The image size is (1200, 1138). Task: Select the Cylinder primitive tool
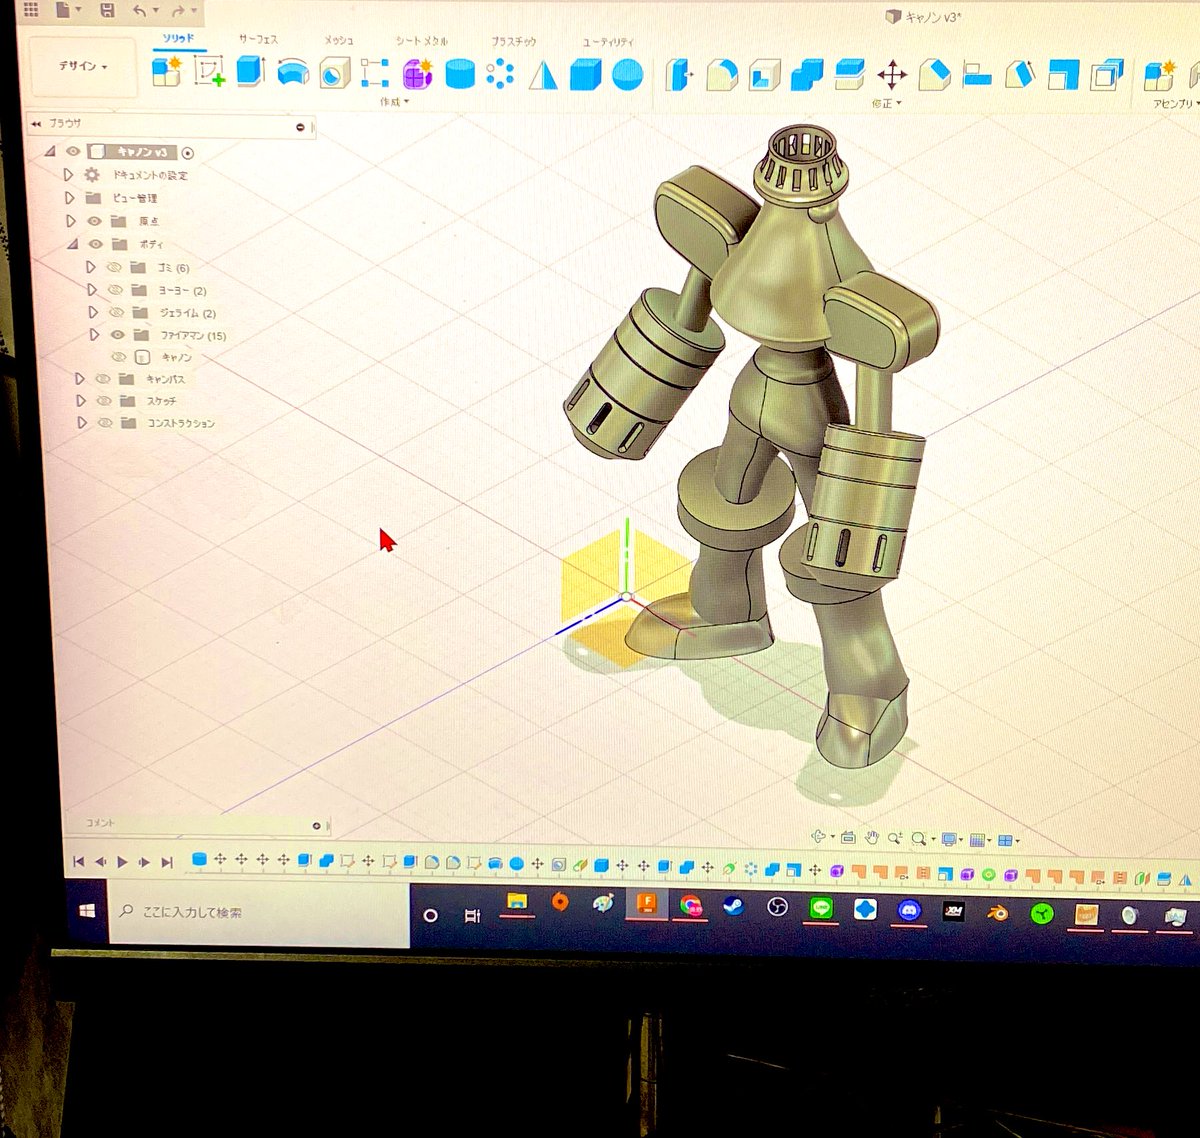[x=459, y=74]
